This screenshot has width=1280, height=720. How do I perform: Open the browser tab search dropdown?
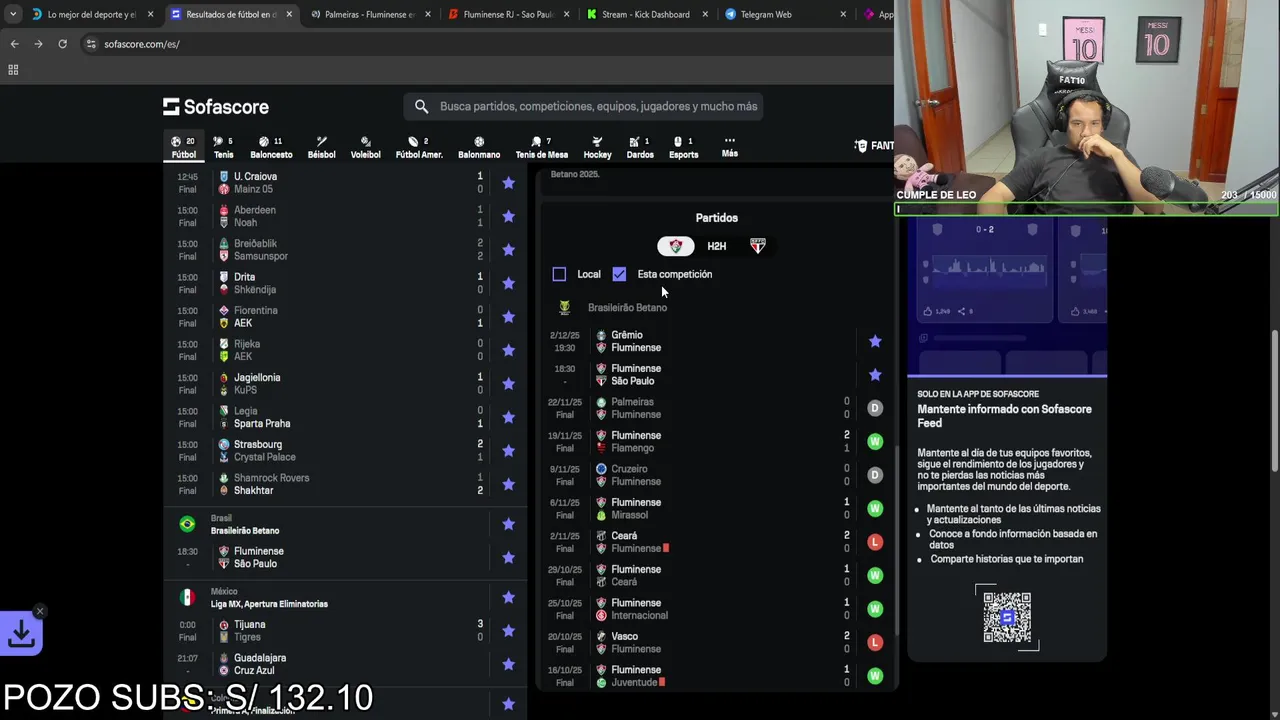click(x=12, y=14)
